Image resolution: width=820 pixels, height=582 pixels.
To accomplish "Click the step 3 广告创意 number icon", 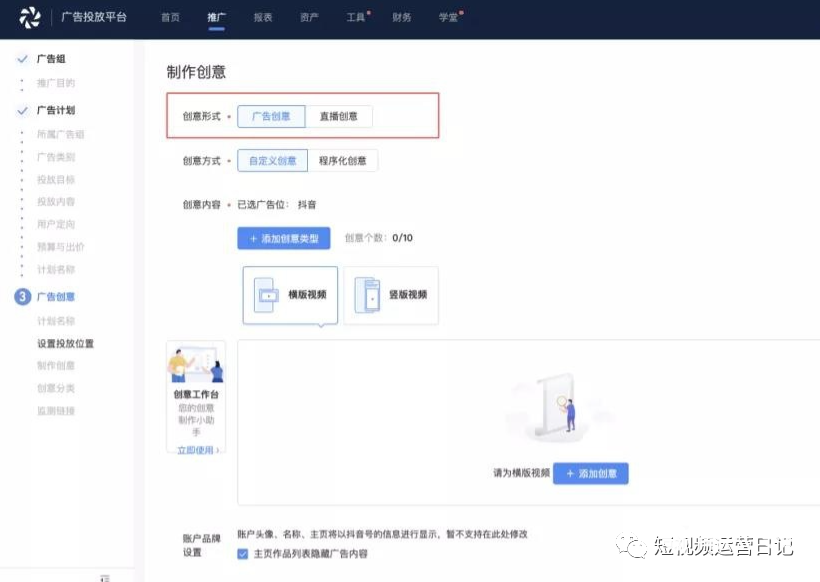I will (x=22, y=297).
